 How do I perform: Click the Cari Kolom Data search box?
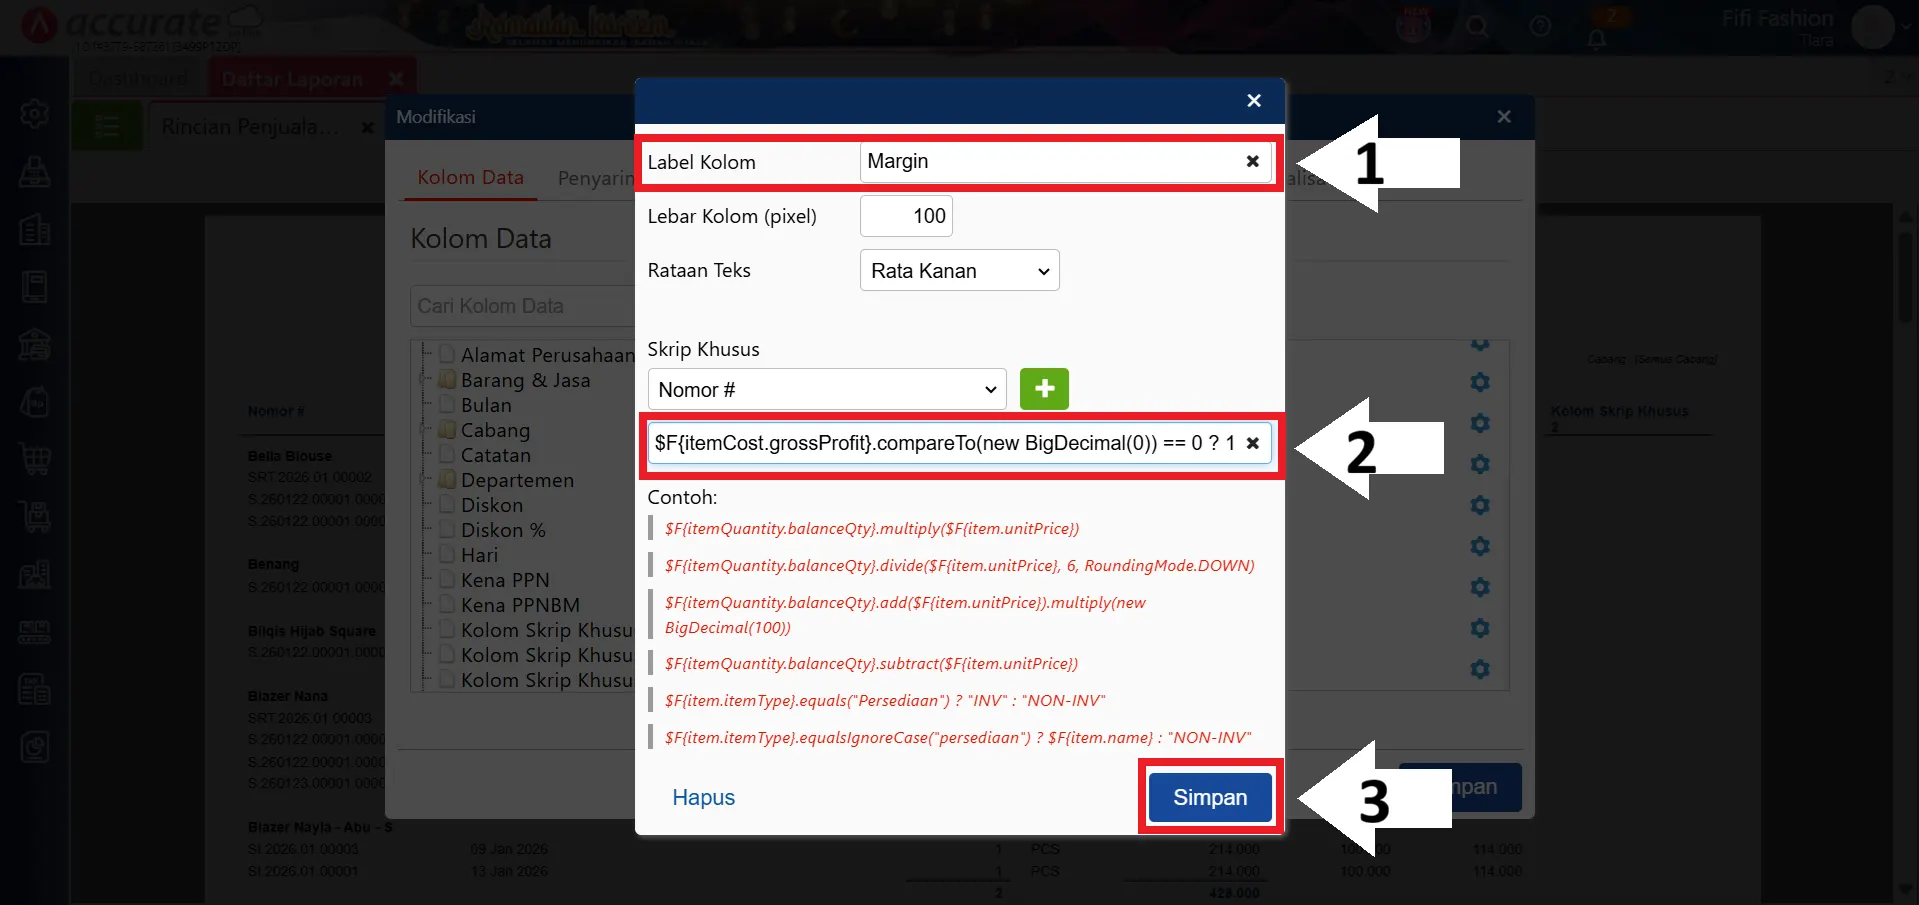click(520, 306)
